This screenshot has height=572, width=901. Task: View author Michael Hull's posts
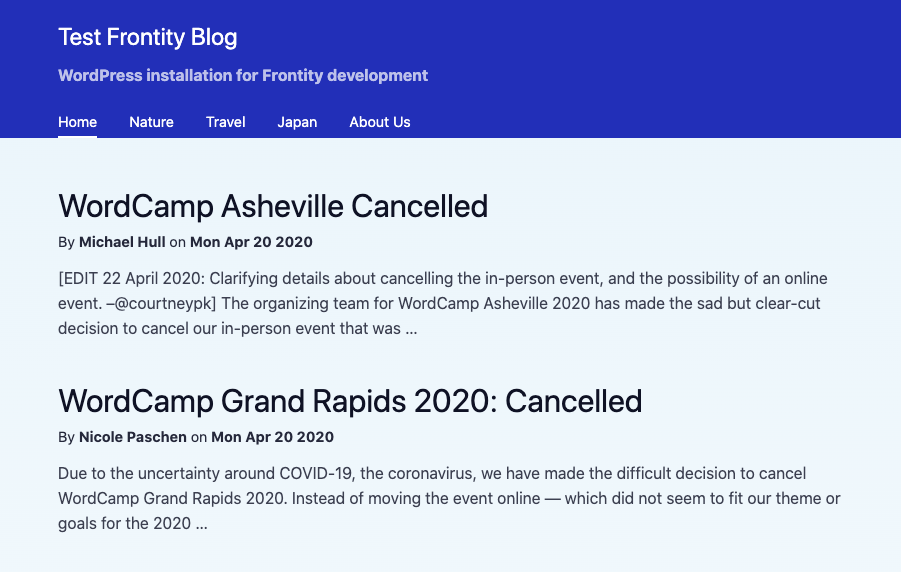(122, 242)
